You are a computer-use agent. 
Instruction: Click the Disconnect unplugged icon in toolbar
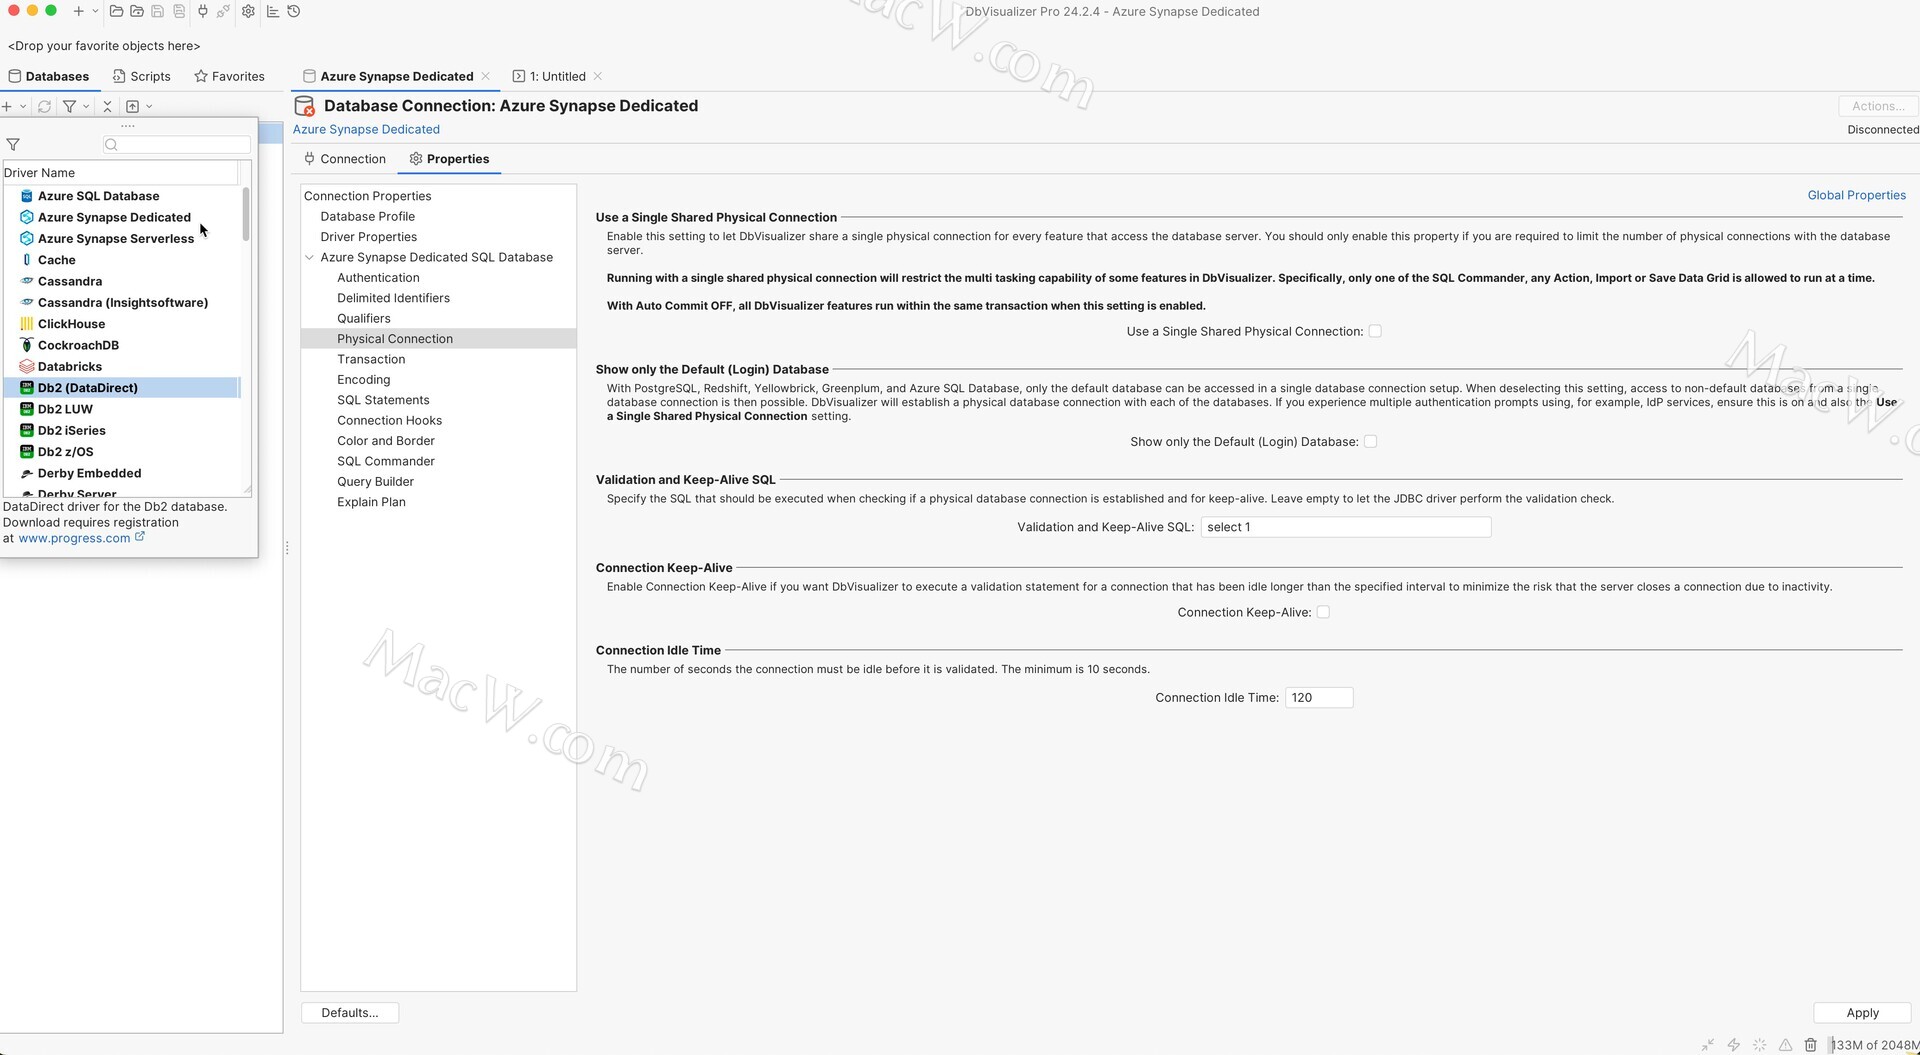click(x=223, y=11)
